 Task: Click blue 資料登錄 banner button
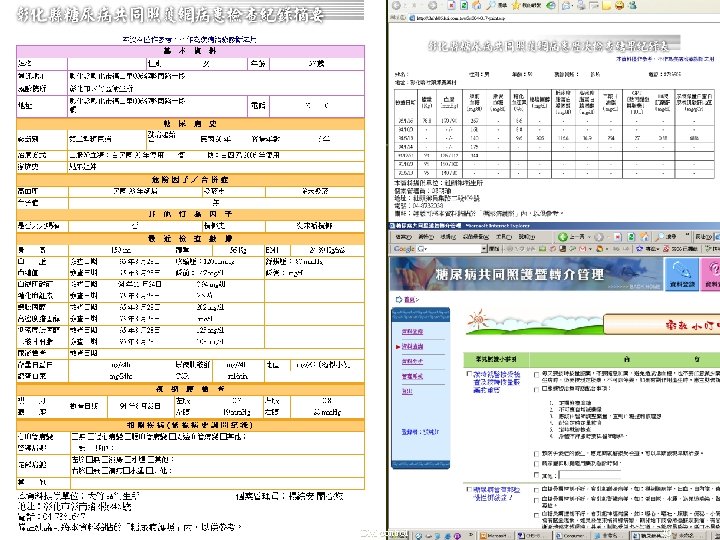tap(681, 274)
